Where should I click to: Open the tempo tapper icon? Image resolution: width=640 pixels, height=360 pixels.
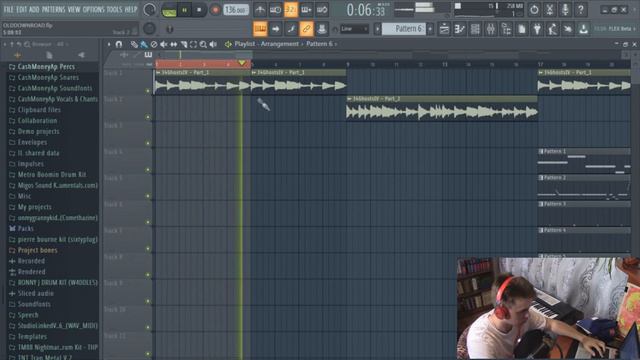coord(553,29)
